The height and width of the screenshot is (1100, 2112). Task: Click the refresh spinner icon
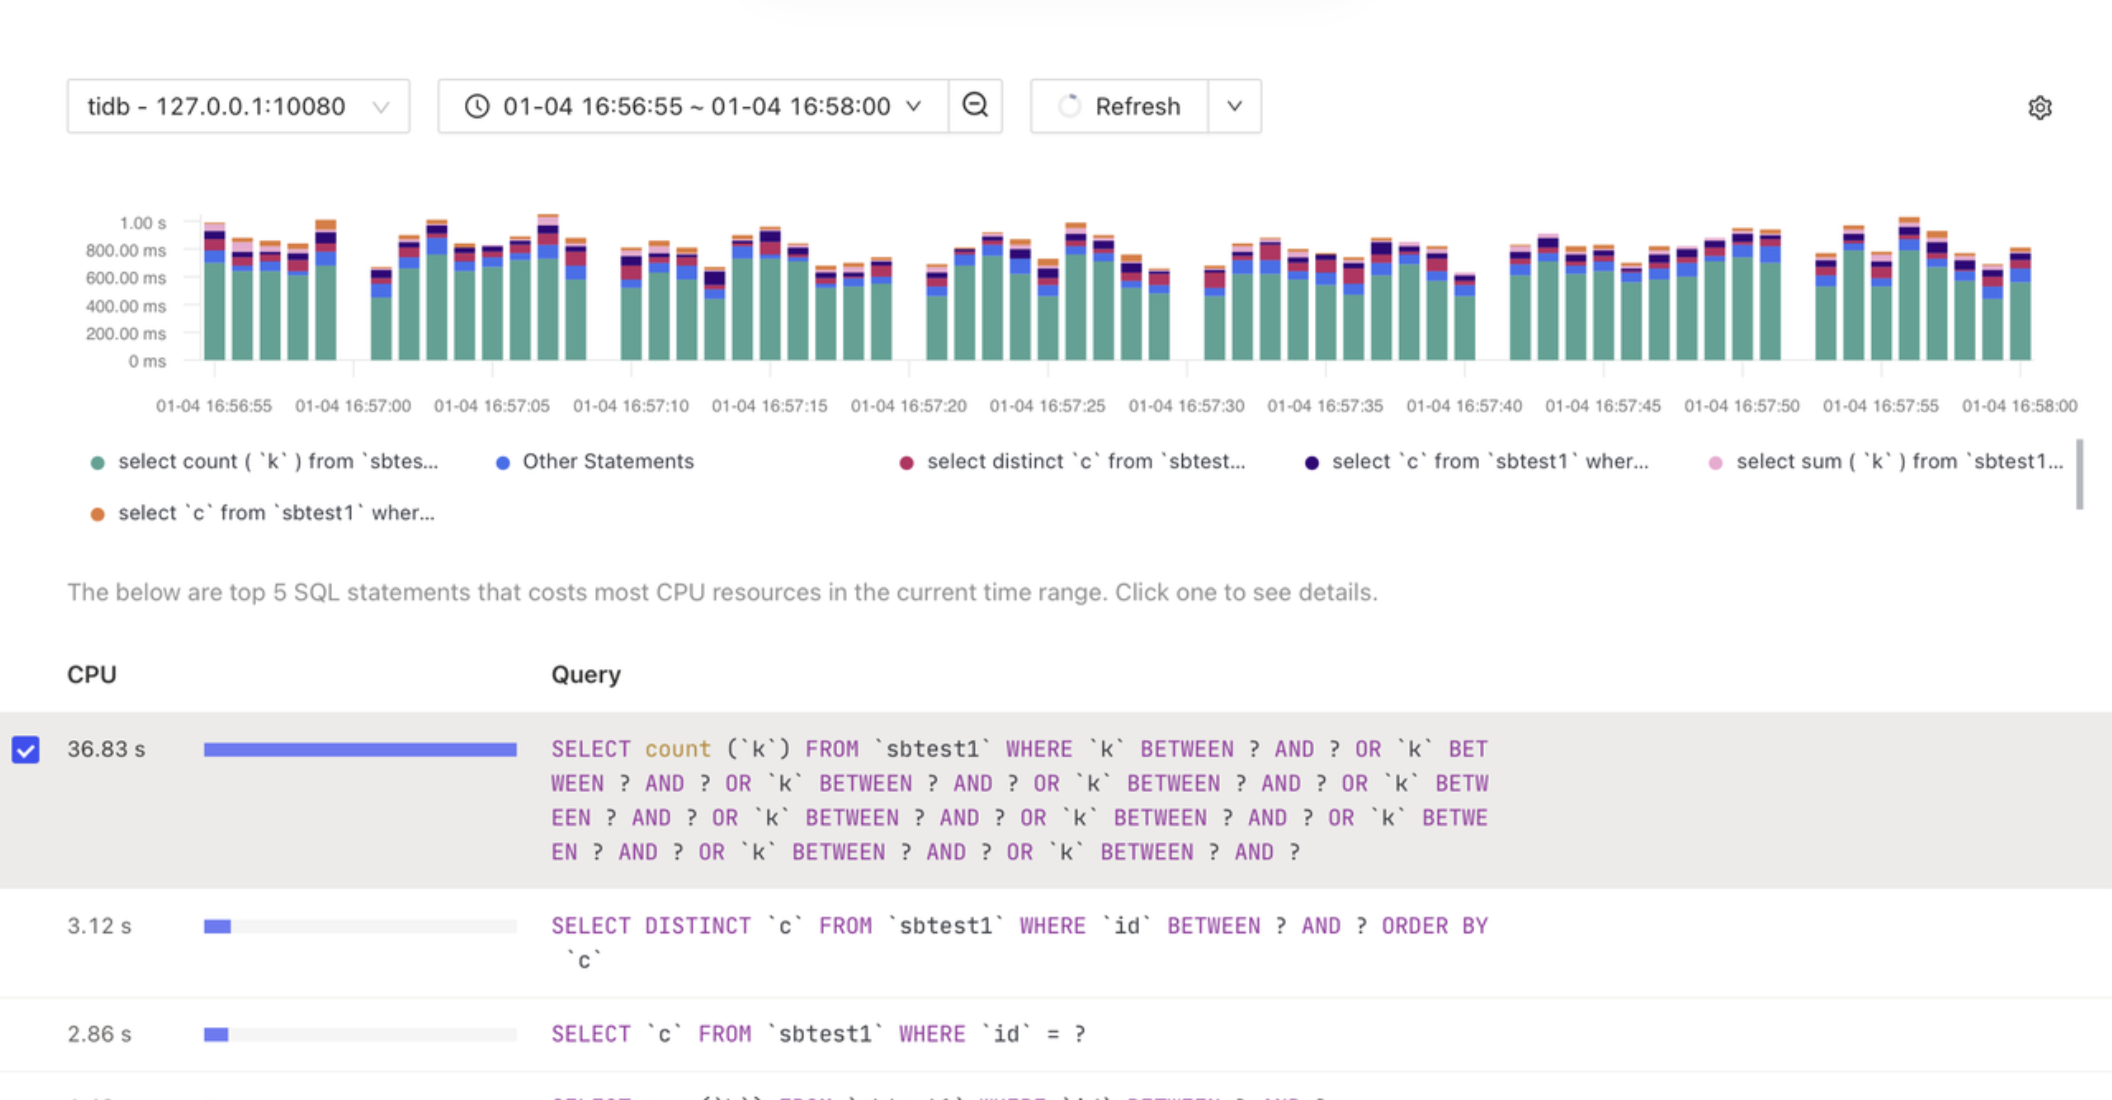tap(1071, 105)
